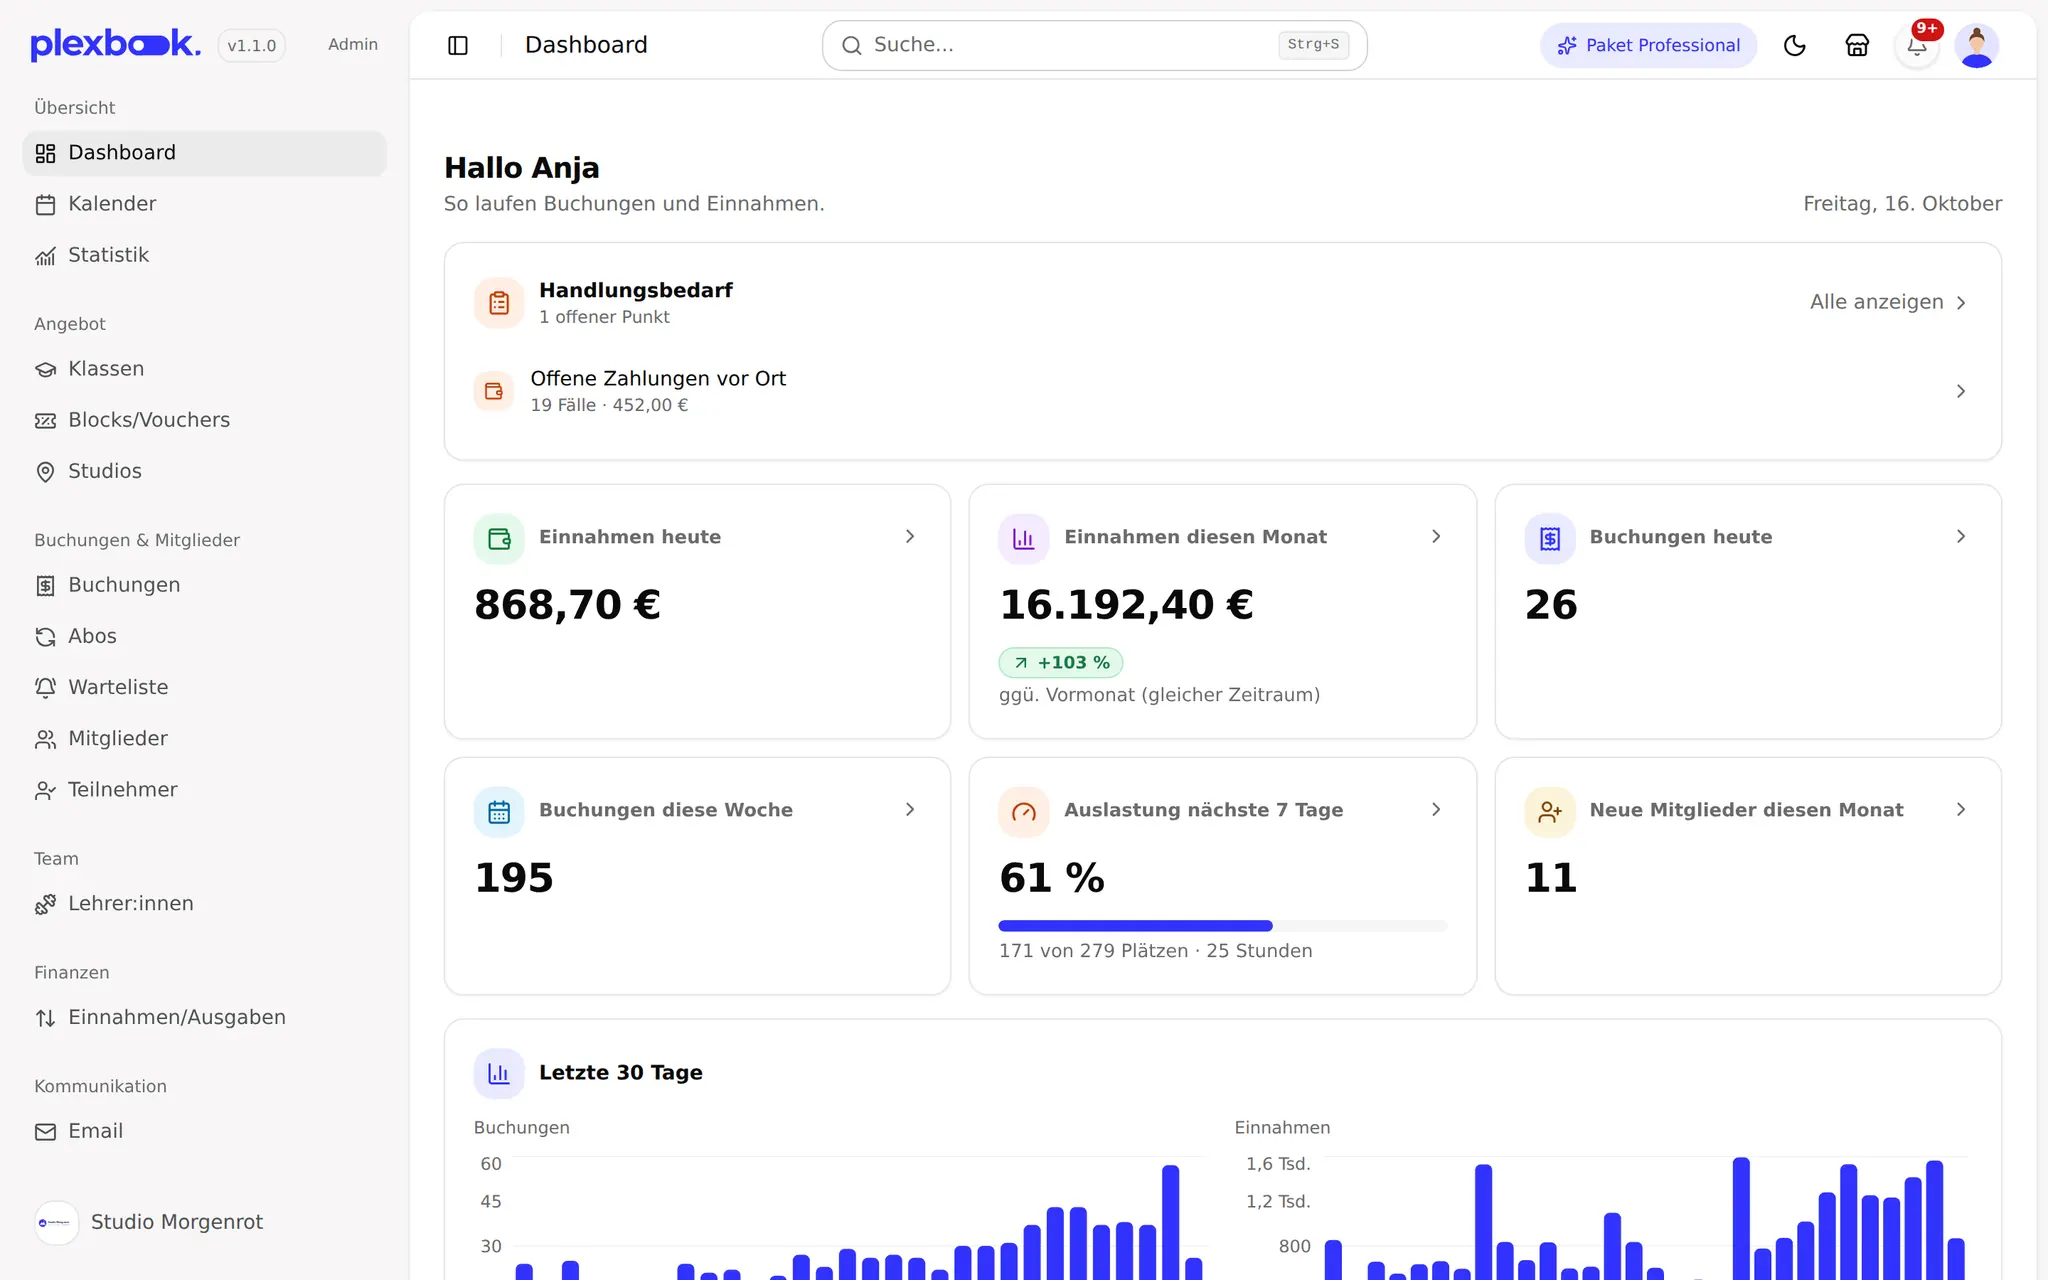Switch to dark mode with moon icon
The image size is (2048, 1280).
pyautogui.click(x=1795, y=45)
